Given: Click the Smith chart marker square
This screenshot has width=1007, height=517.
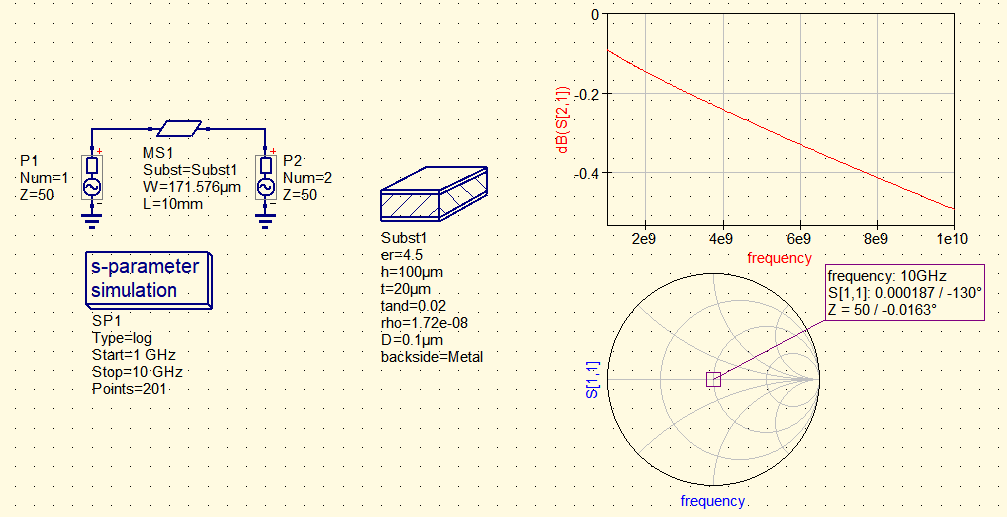Looking at the screenshot, I should tap(714, 380).
